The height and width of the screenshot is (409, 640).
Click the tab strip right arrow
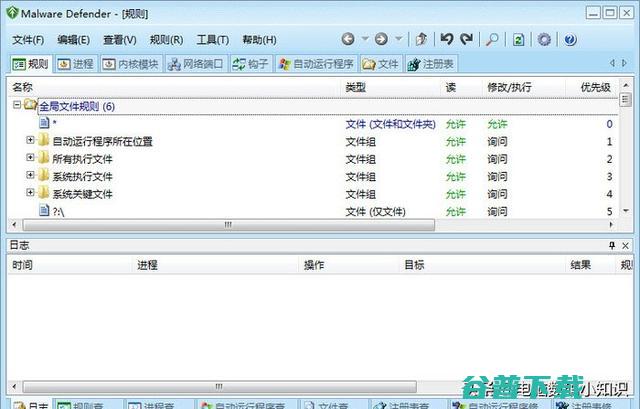(624, 63)
